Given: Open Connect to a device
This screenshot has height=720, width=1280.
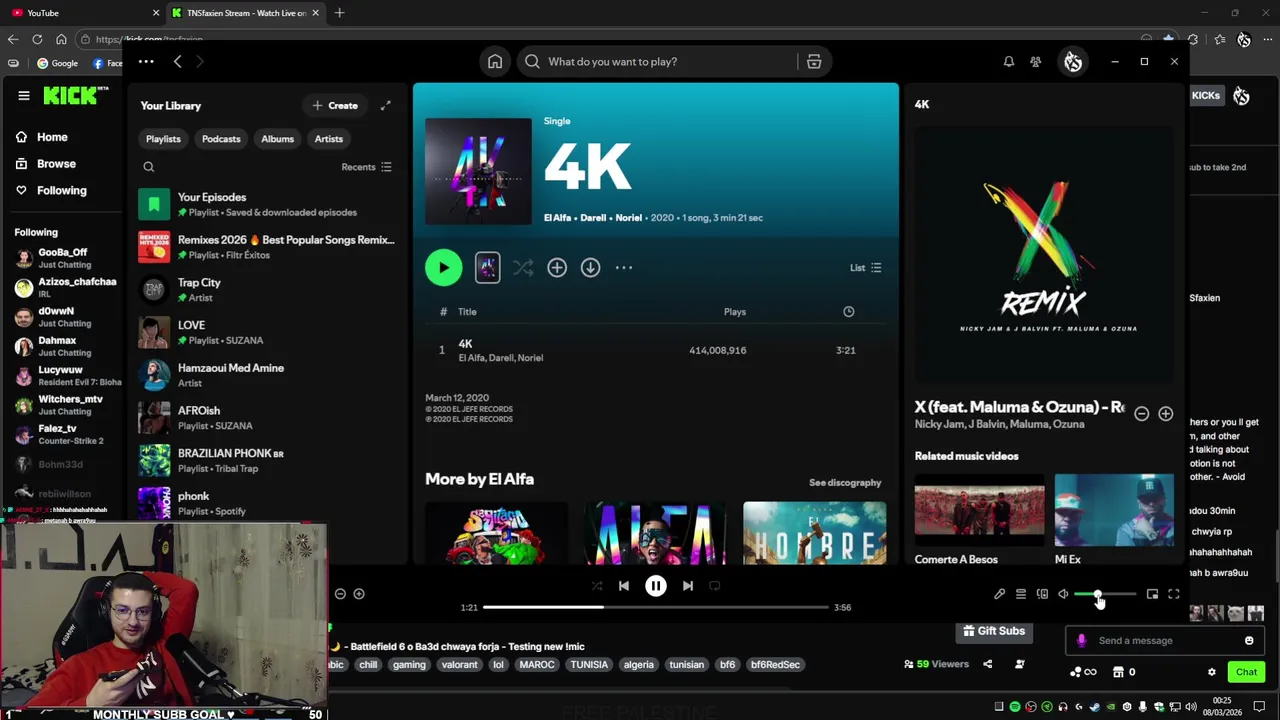Looking at the screenshot, I should [1042, 594].
